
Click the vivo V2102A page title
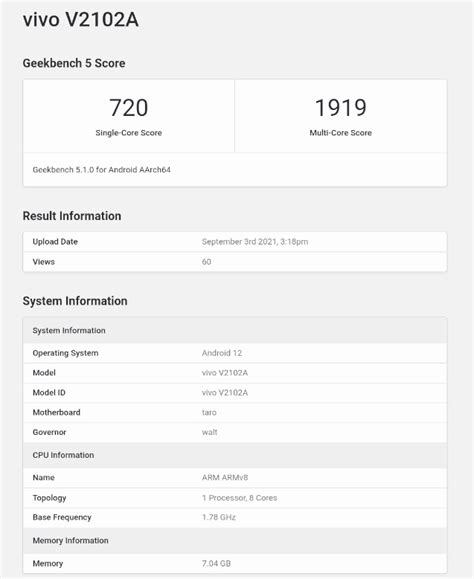80,19
